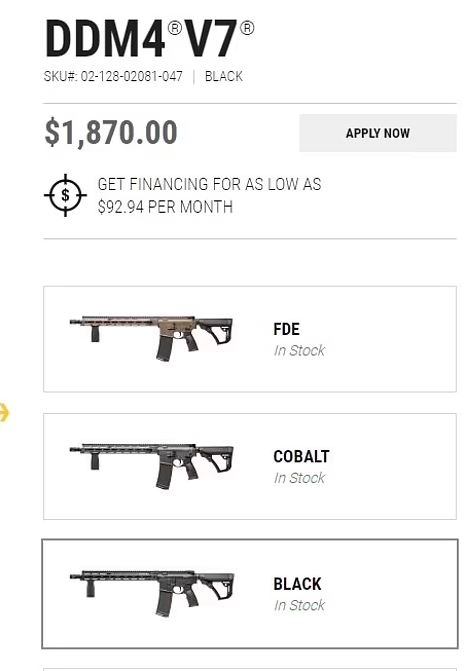Viewport: 468px width, 671px height.
Task: Click the APPLY NOW financing button
Action: click(378, 133)
